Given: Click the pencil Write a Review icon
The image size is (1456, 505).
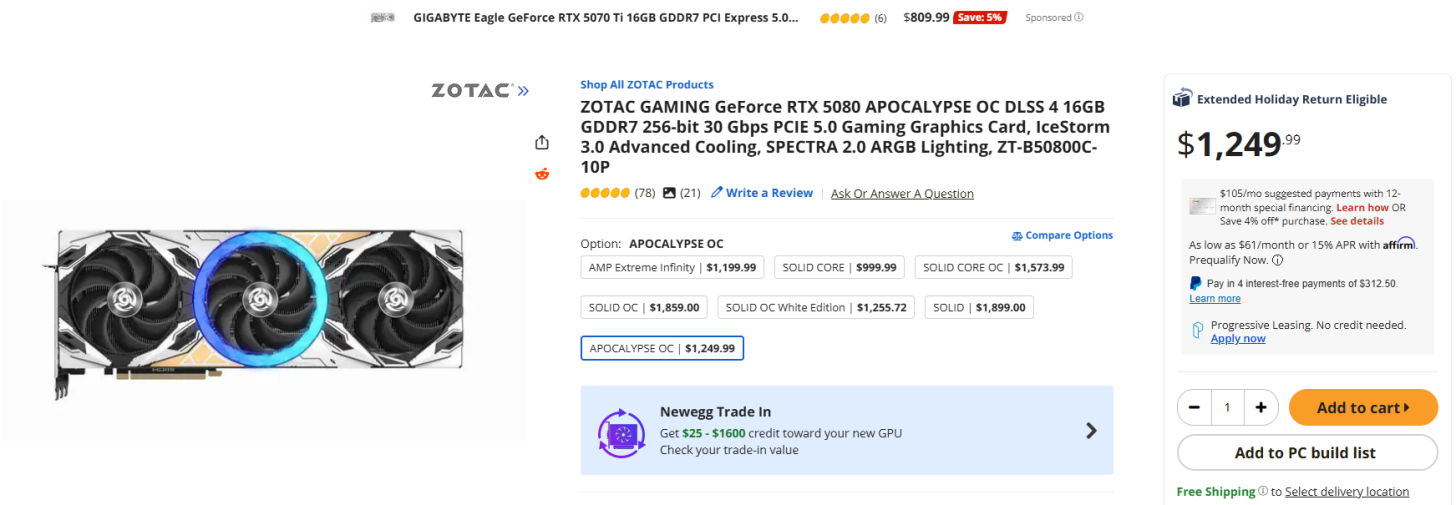Looking at the screenshot, I should (x=717, y=193).
